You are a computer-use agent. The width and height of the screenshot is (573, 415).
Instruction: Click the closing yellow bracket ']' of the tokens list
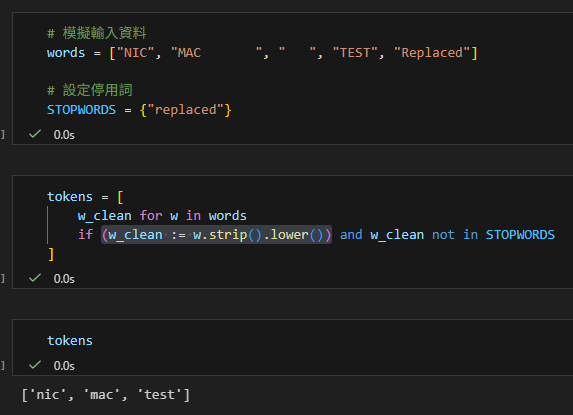click(x=51, y=254)
